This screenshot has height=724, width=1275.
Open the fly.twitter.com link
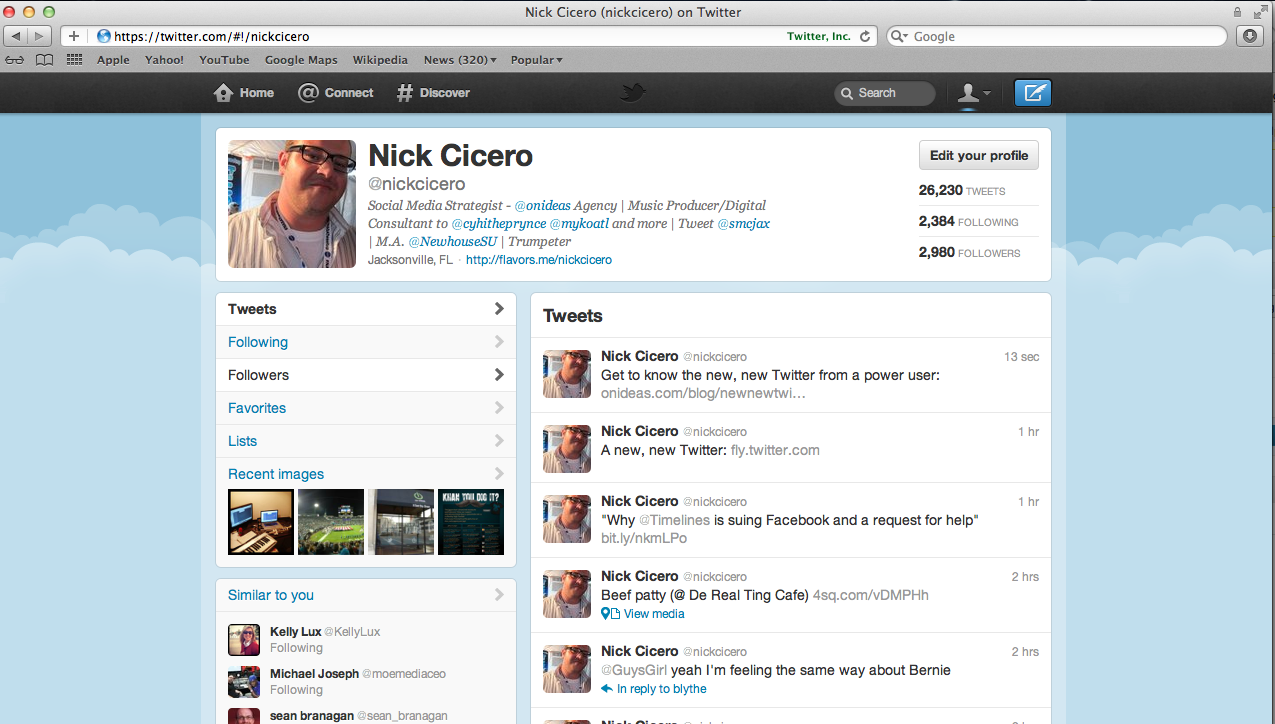(x=775, y=450)
